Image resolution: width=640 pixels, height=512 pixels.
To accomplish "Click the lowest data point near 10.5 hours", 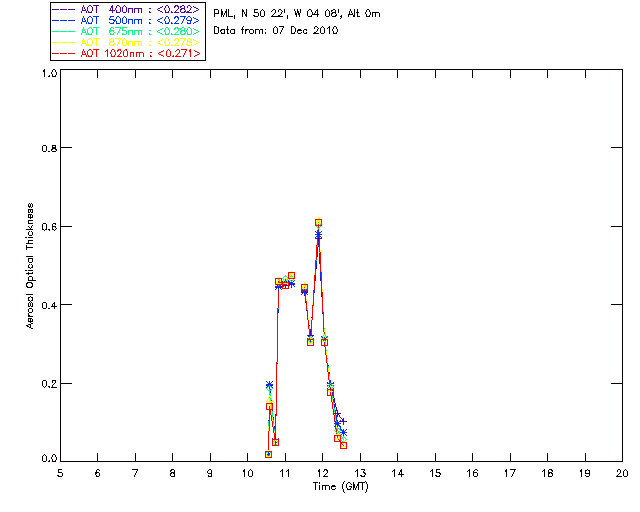I will tap(268, 454).
